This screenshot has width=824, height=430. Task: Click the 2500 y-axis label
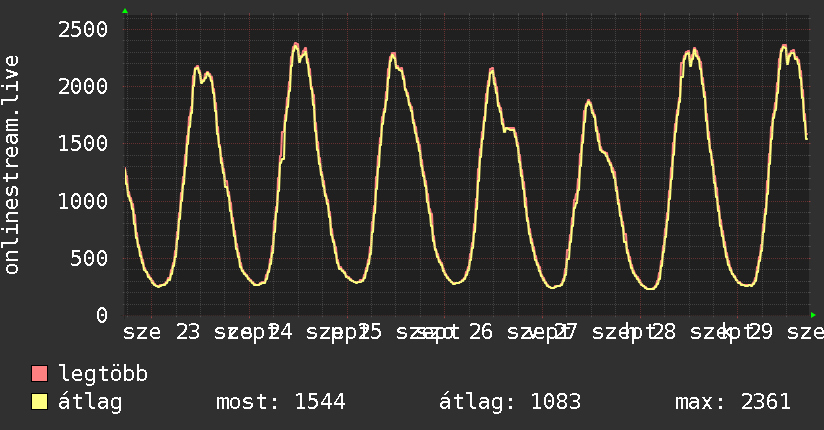click(x=83, y=29)
